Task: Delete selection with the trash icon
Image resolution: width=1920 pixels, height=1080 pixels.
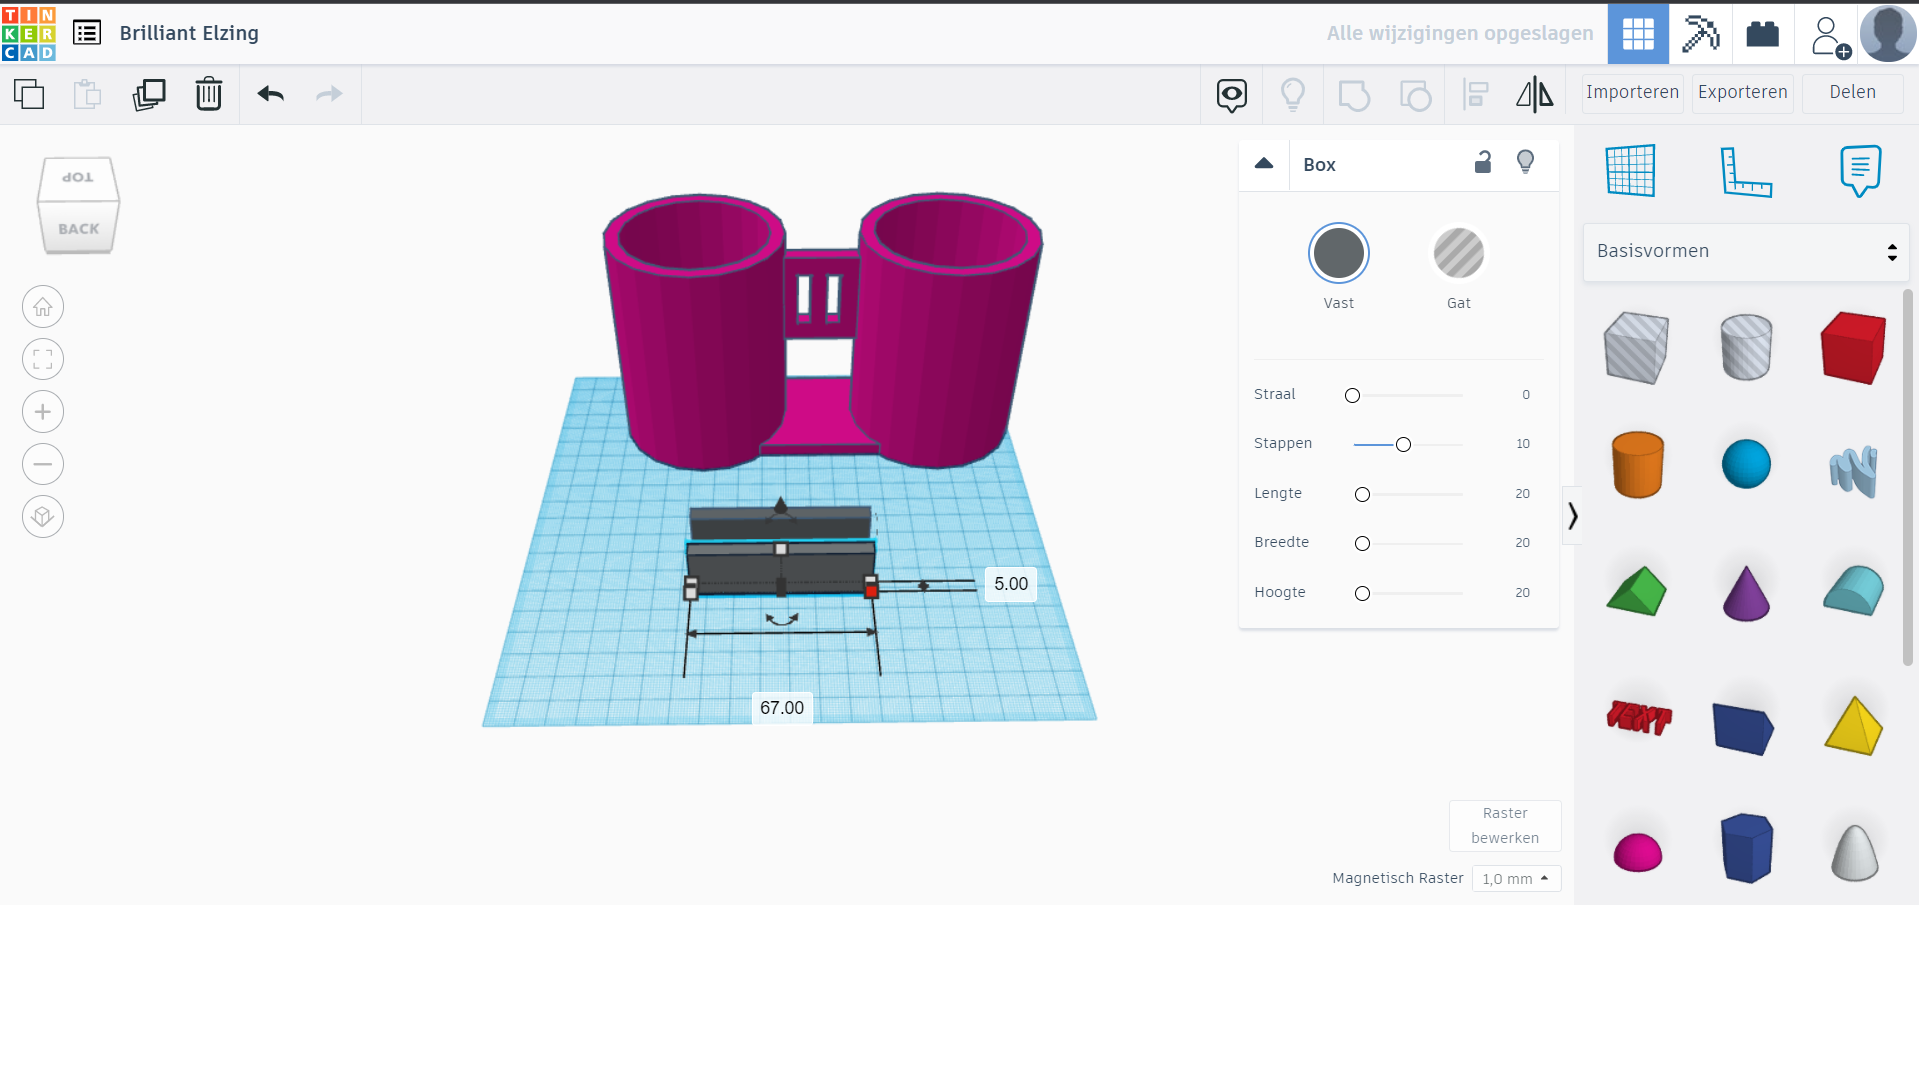Action: (208, 94)
